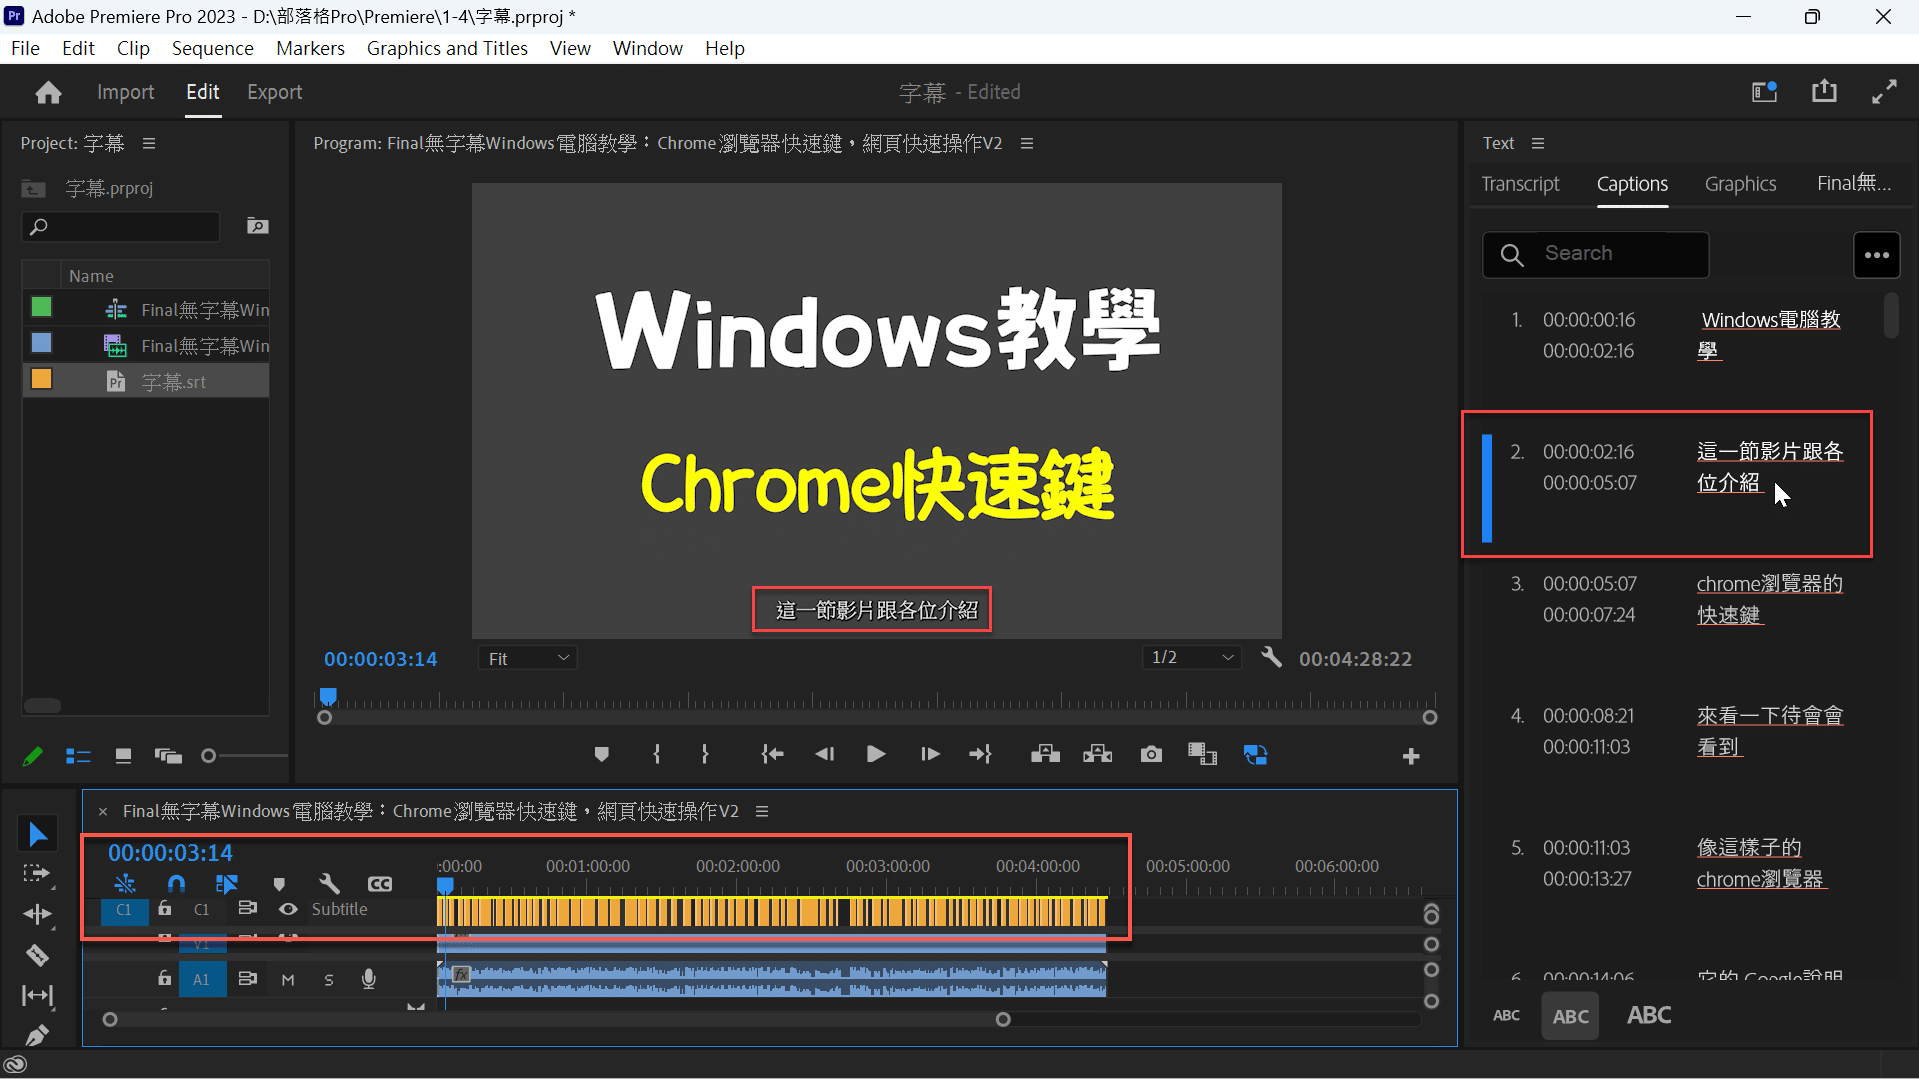Solo audio track A1
The width and height of the screenshot is (1919, 1079).
tap(329, 980)
